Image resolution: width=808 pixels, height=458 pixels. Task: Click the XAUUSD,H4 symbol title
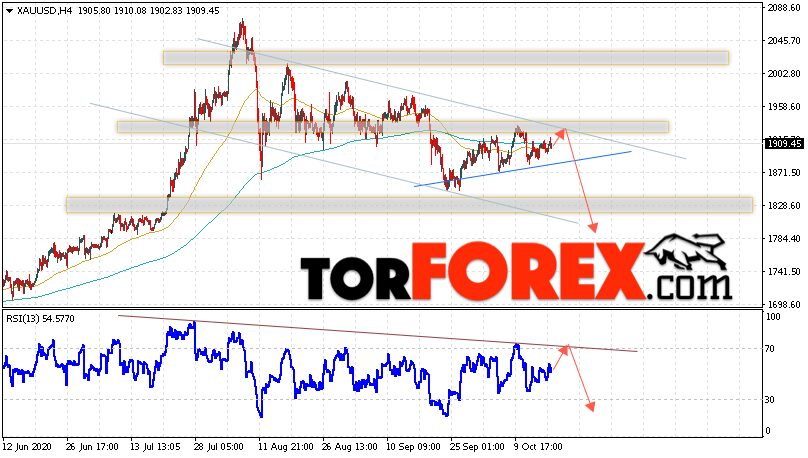pyautogui.click(x=44, y=11)
